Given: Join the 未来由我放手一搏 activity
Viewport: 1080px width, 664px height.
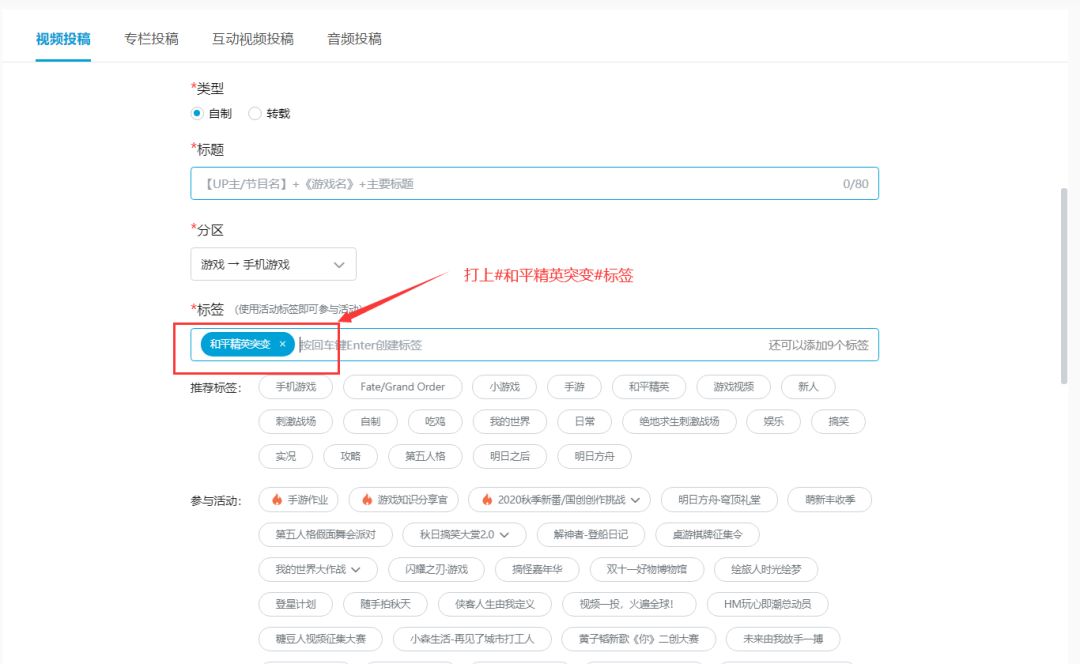Looking at the screenshot, I should pos(783,639).
